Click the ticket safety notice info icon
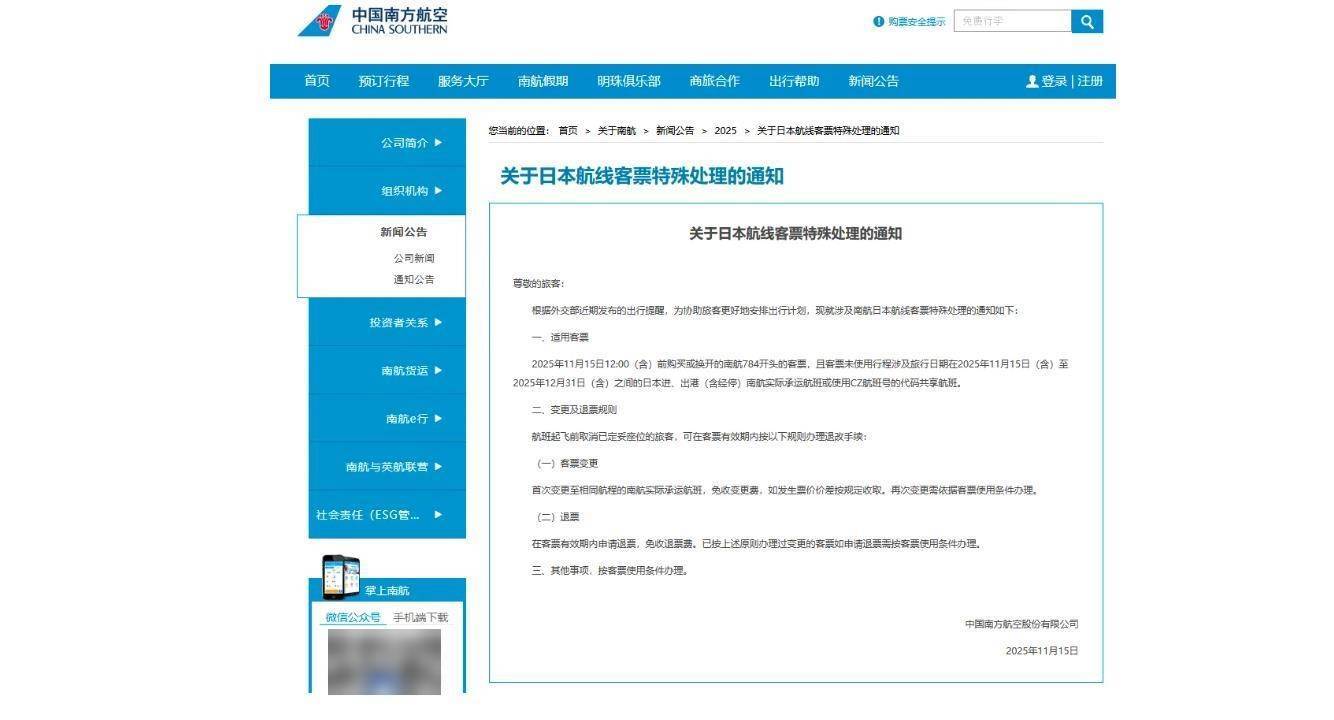Image resolution: width=1334 pixels, height=720 pixels. click(878, 21)
